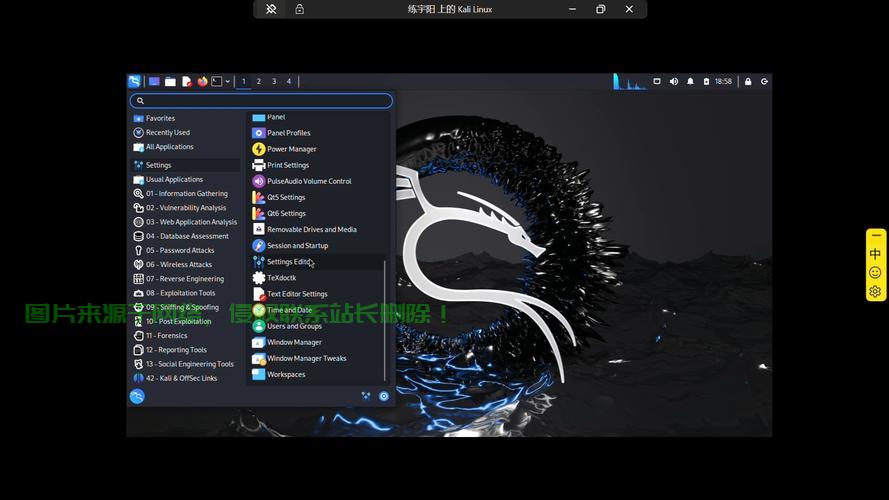Image resolution: width=889 pixels, height=500 pixels.
Task: Open 13 - Social Engineering Tools category
Action: point(186,364)
